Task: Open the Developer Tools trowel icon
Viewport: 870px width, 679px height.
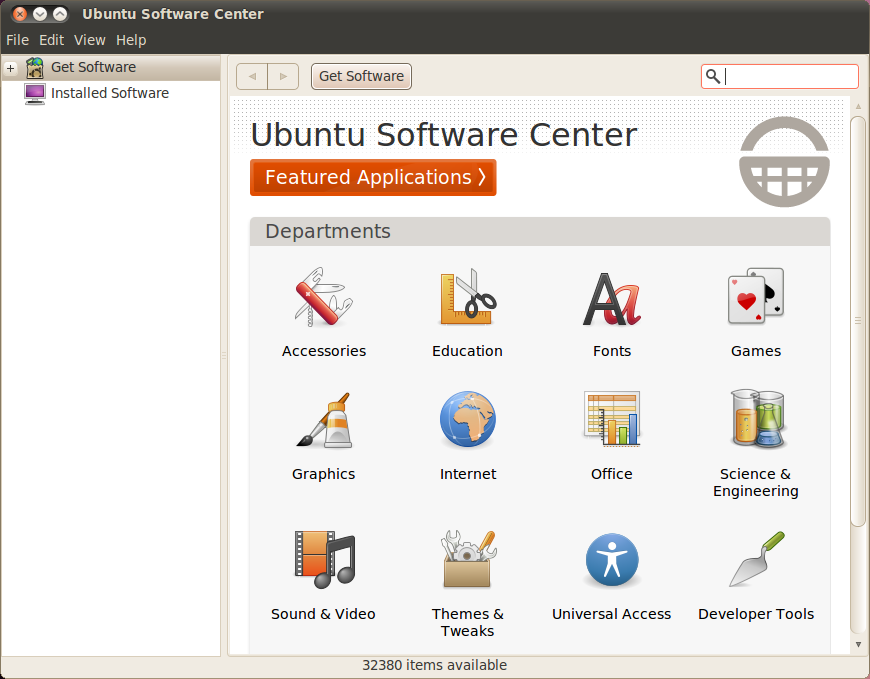Action: pyautogui.click(x=757, y=559)
